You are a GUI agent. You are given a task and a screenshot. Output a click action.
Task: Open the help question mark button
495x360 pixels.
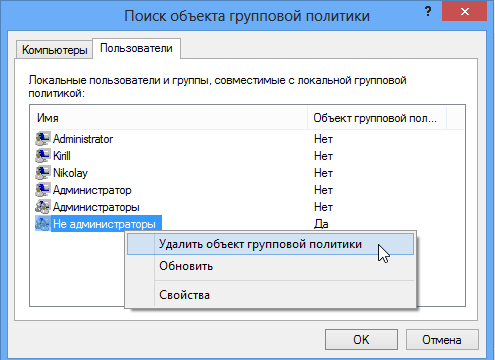pos(428,12)
